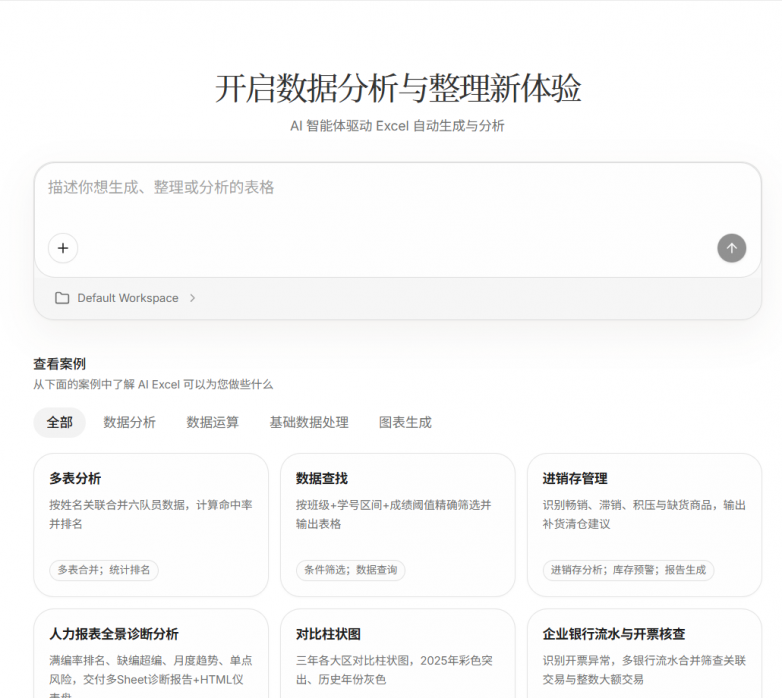Click the send arrow button

[x=732, y=248]
